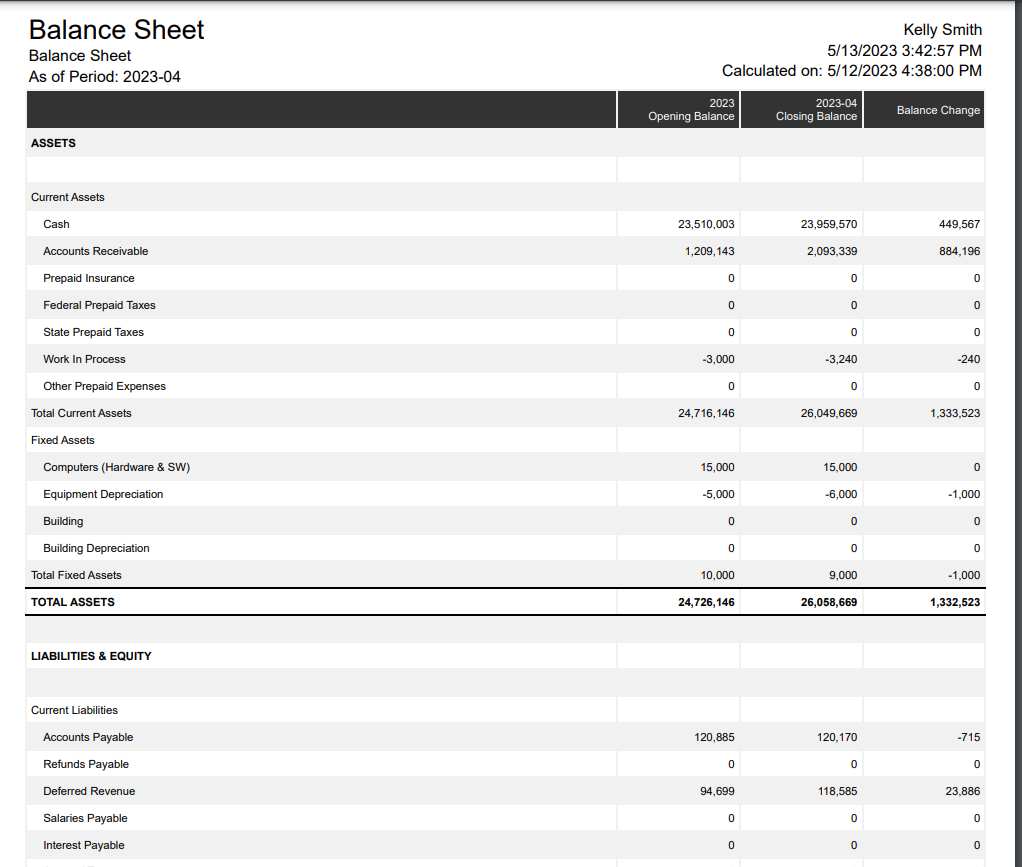Click the ASSETS section header
Image resolution: width=1022 pixels, height=867 pixels.
click(x=53, y=143)
